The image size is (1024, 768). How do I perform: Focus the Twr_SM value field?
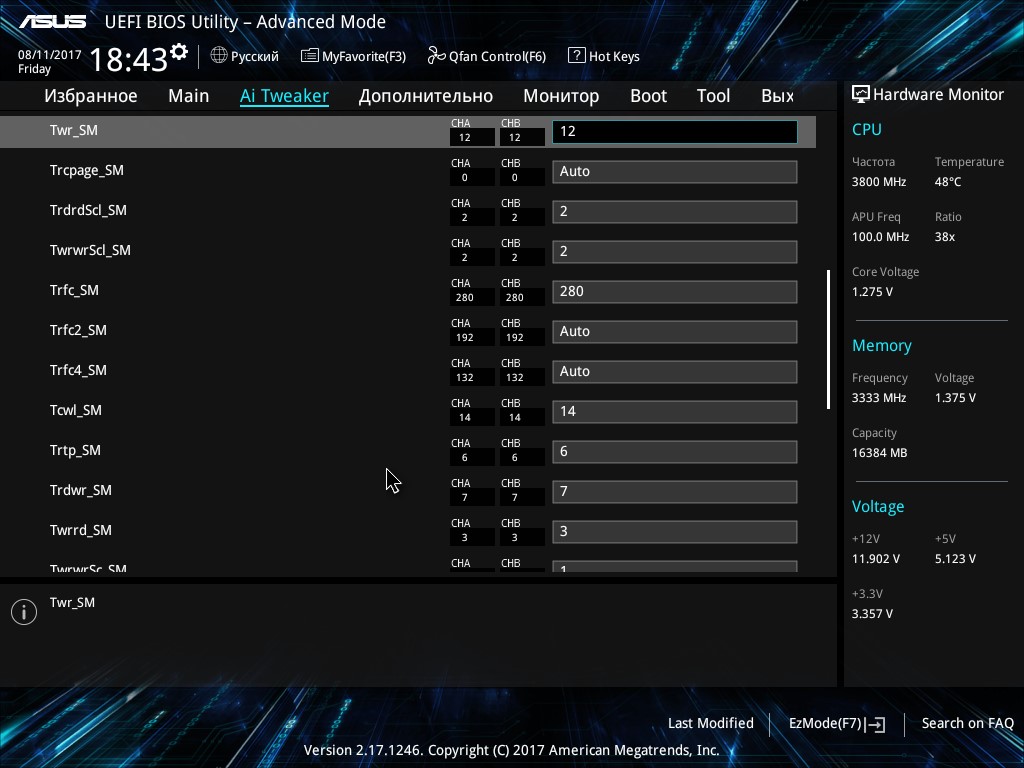click(675, 131)
